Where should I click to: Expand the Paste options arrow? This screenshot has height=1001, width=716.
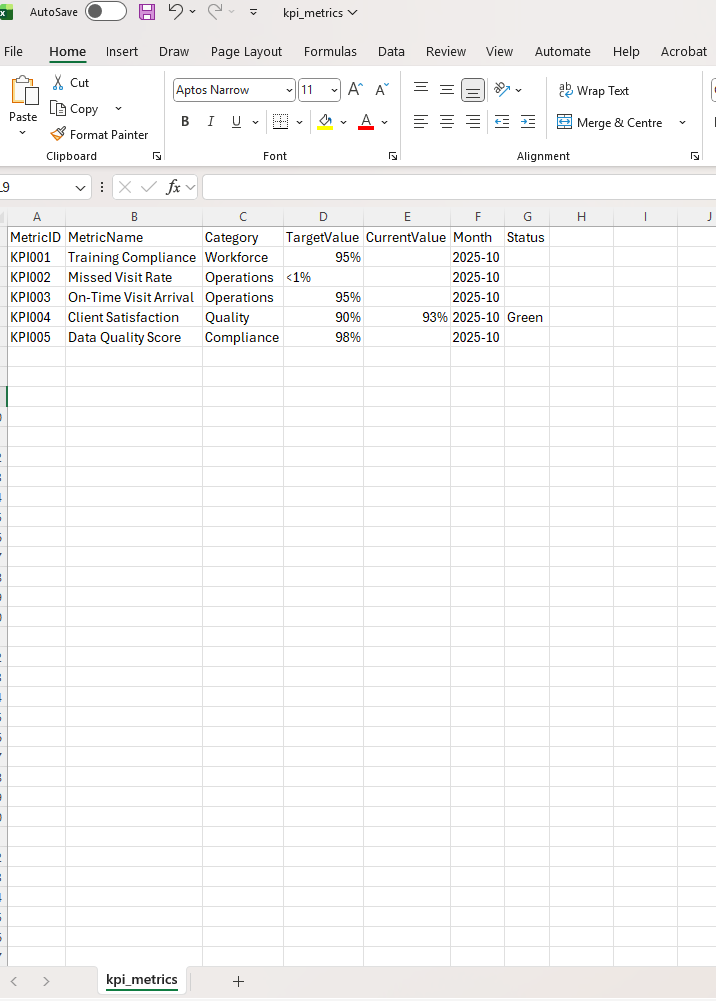tap(23, 133)
